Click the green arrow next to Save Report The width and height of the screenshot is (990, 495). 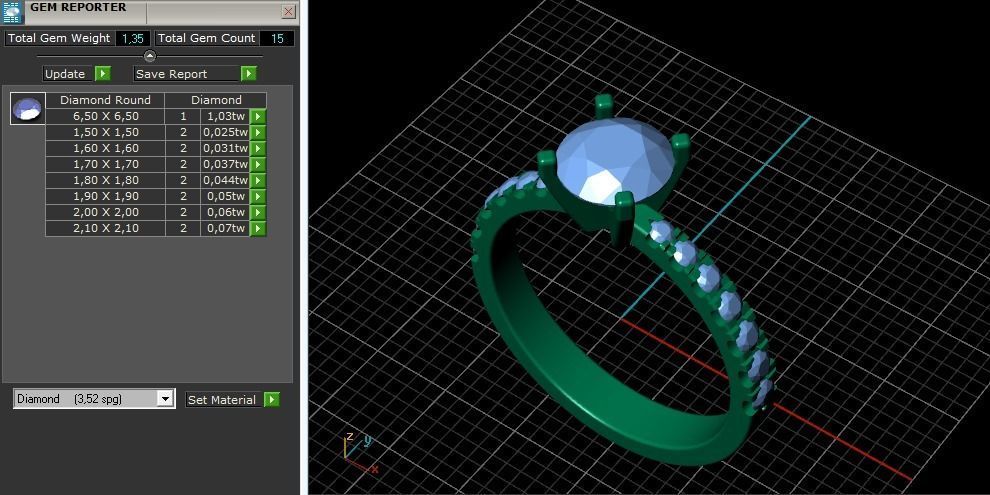249,74
